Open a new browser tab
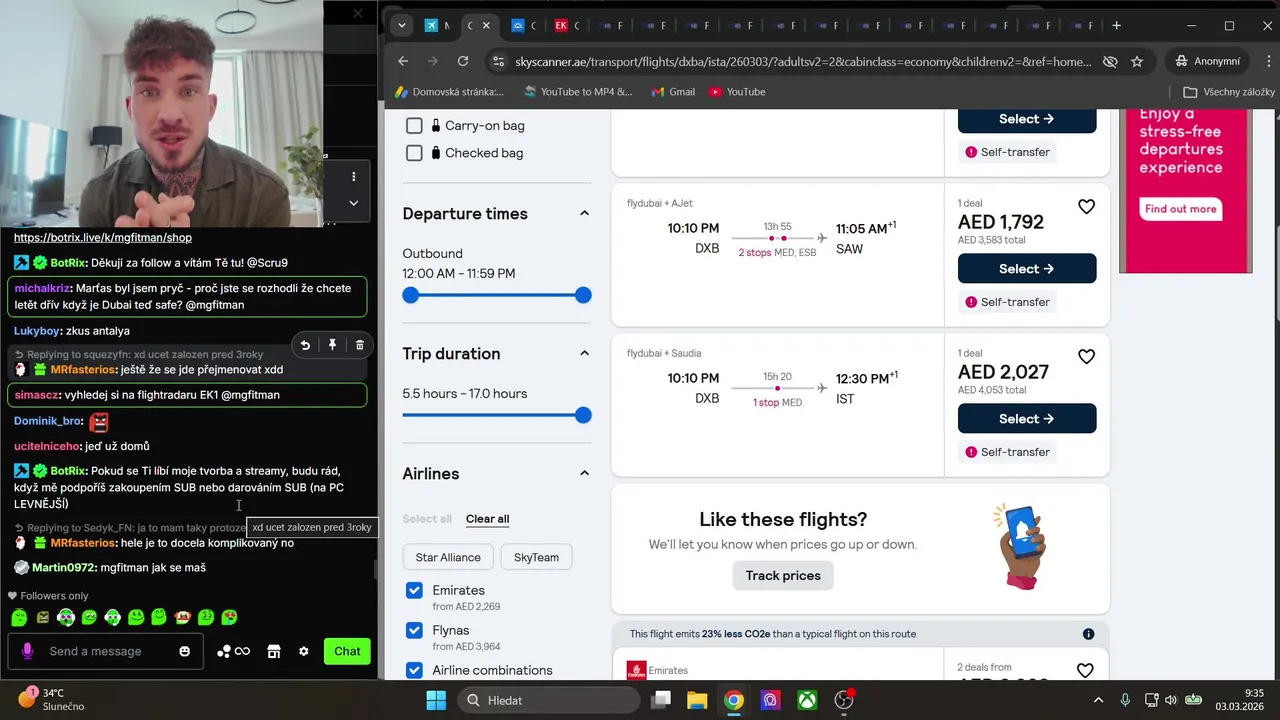The width and height of the screenshot is (1280, 720). 1117,25
